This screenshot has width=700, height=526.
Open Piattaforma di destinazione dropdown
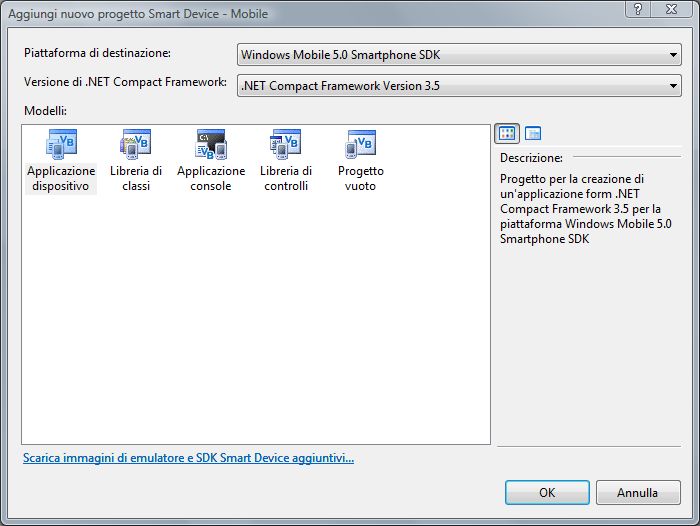459,54
